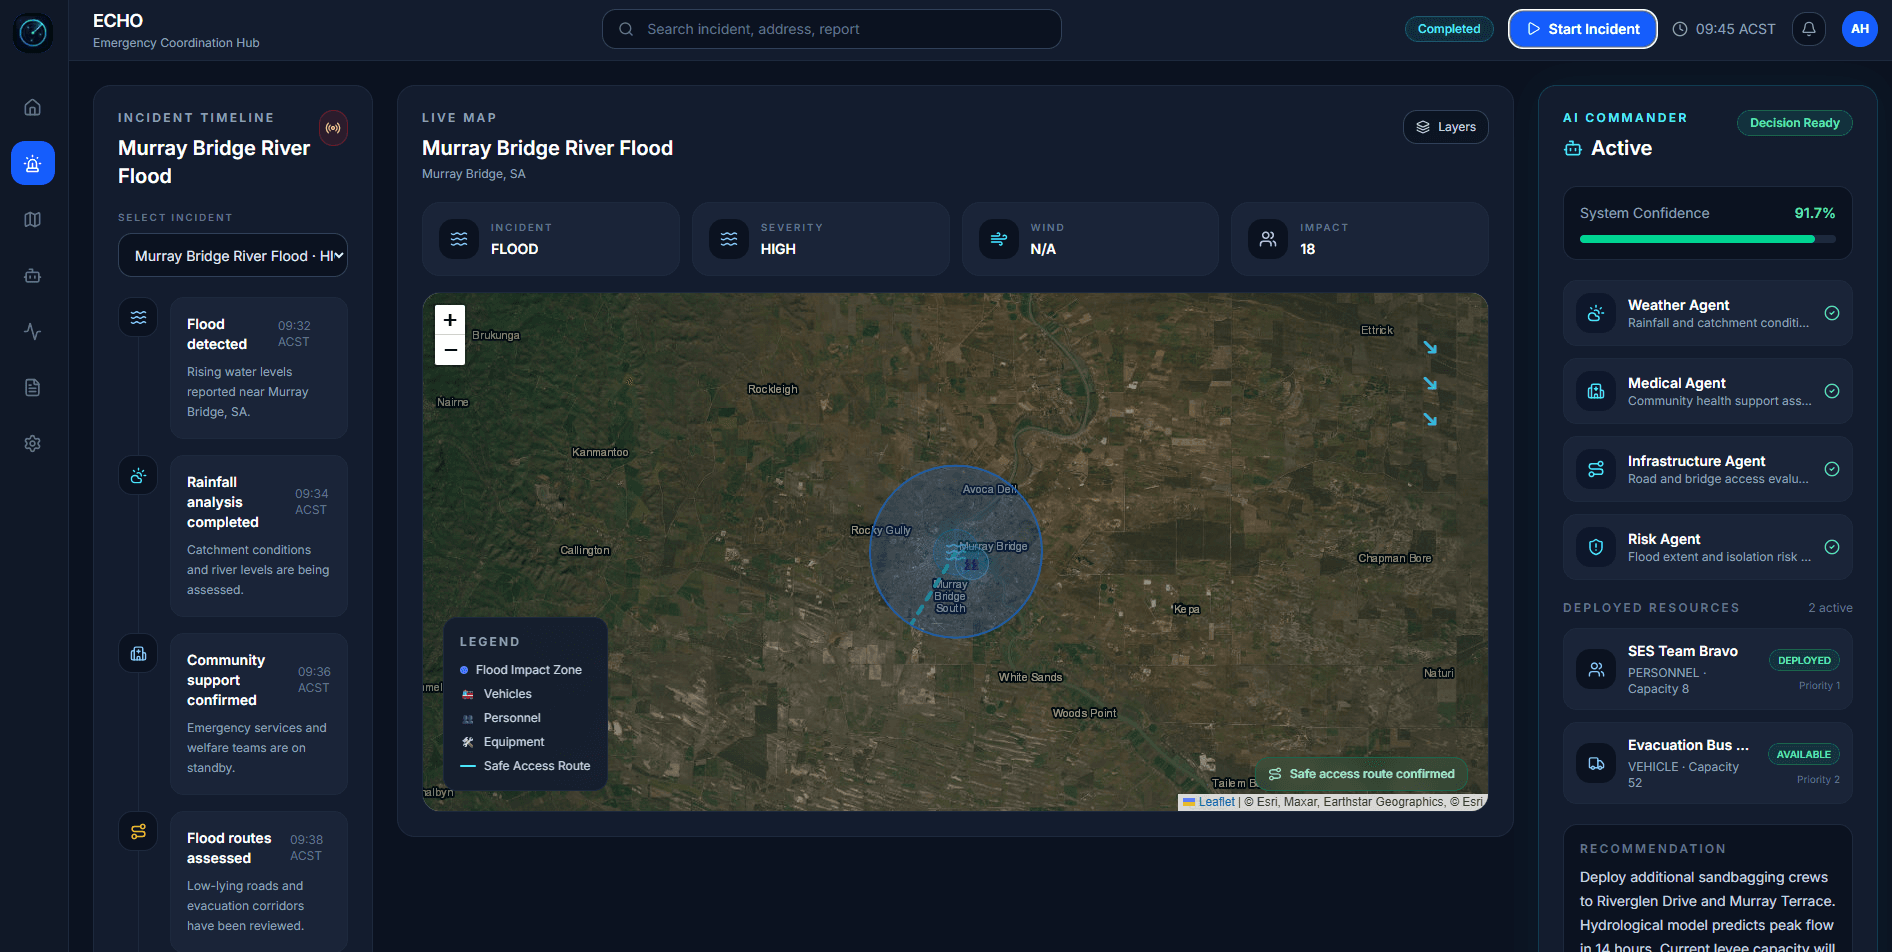
Task: Click the Evacuation Bus vehicle icon
Action: [x=1596, y=763]
